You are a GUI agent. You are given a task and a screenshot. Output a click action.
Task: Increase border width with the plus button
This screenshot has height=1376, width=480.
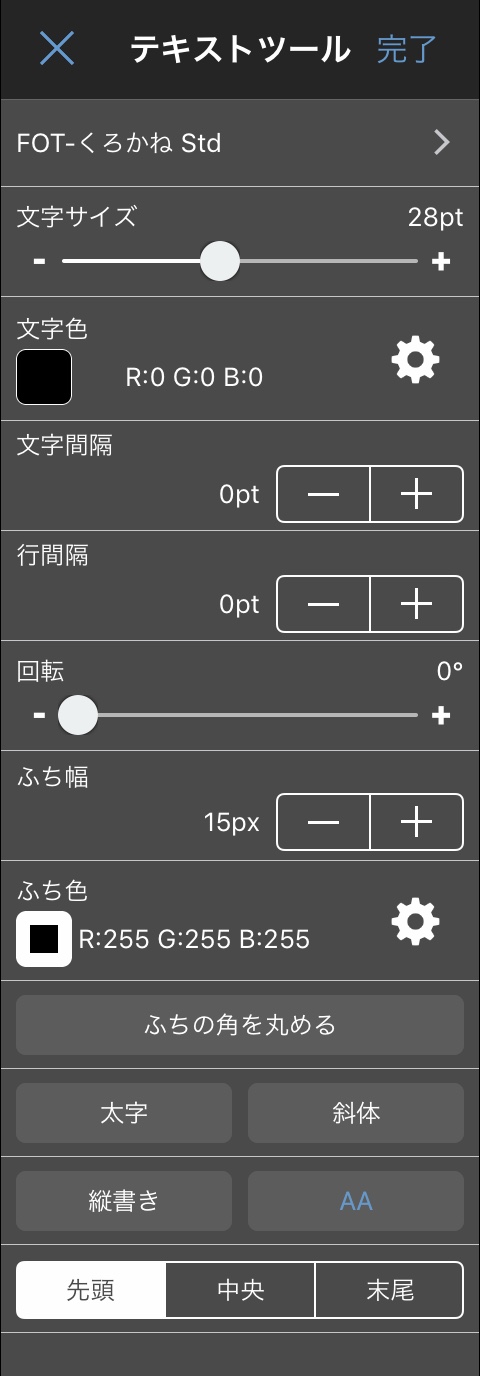[x=416, y=822]
